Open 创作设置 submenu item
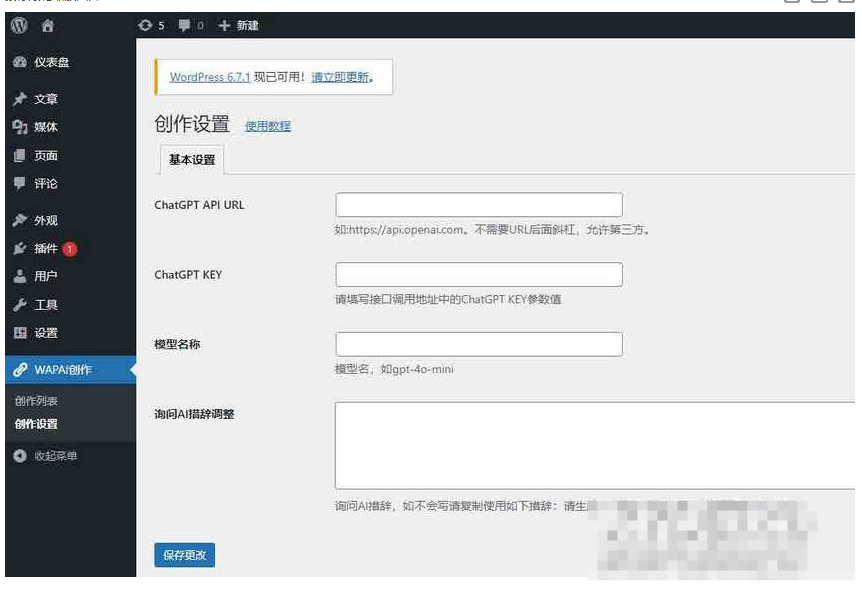 point(36,424)
